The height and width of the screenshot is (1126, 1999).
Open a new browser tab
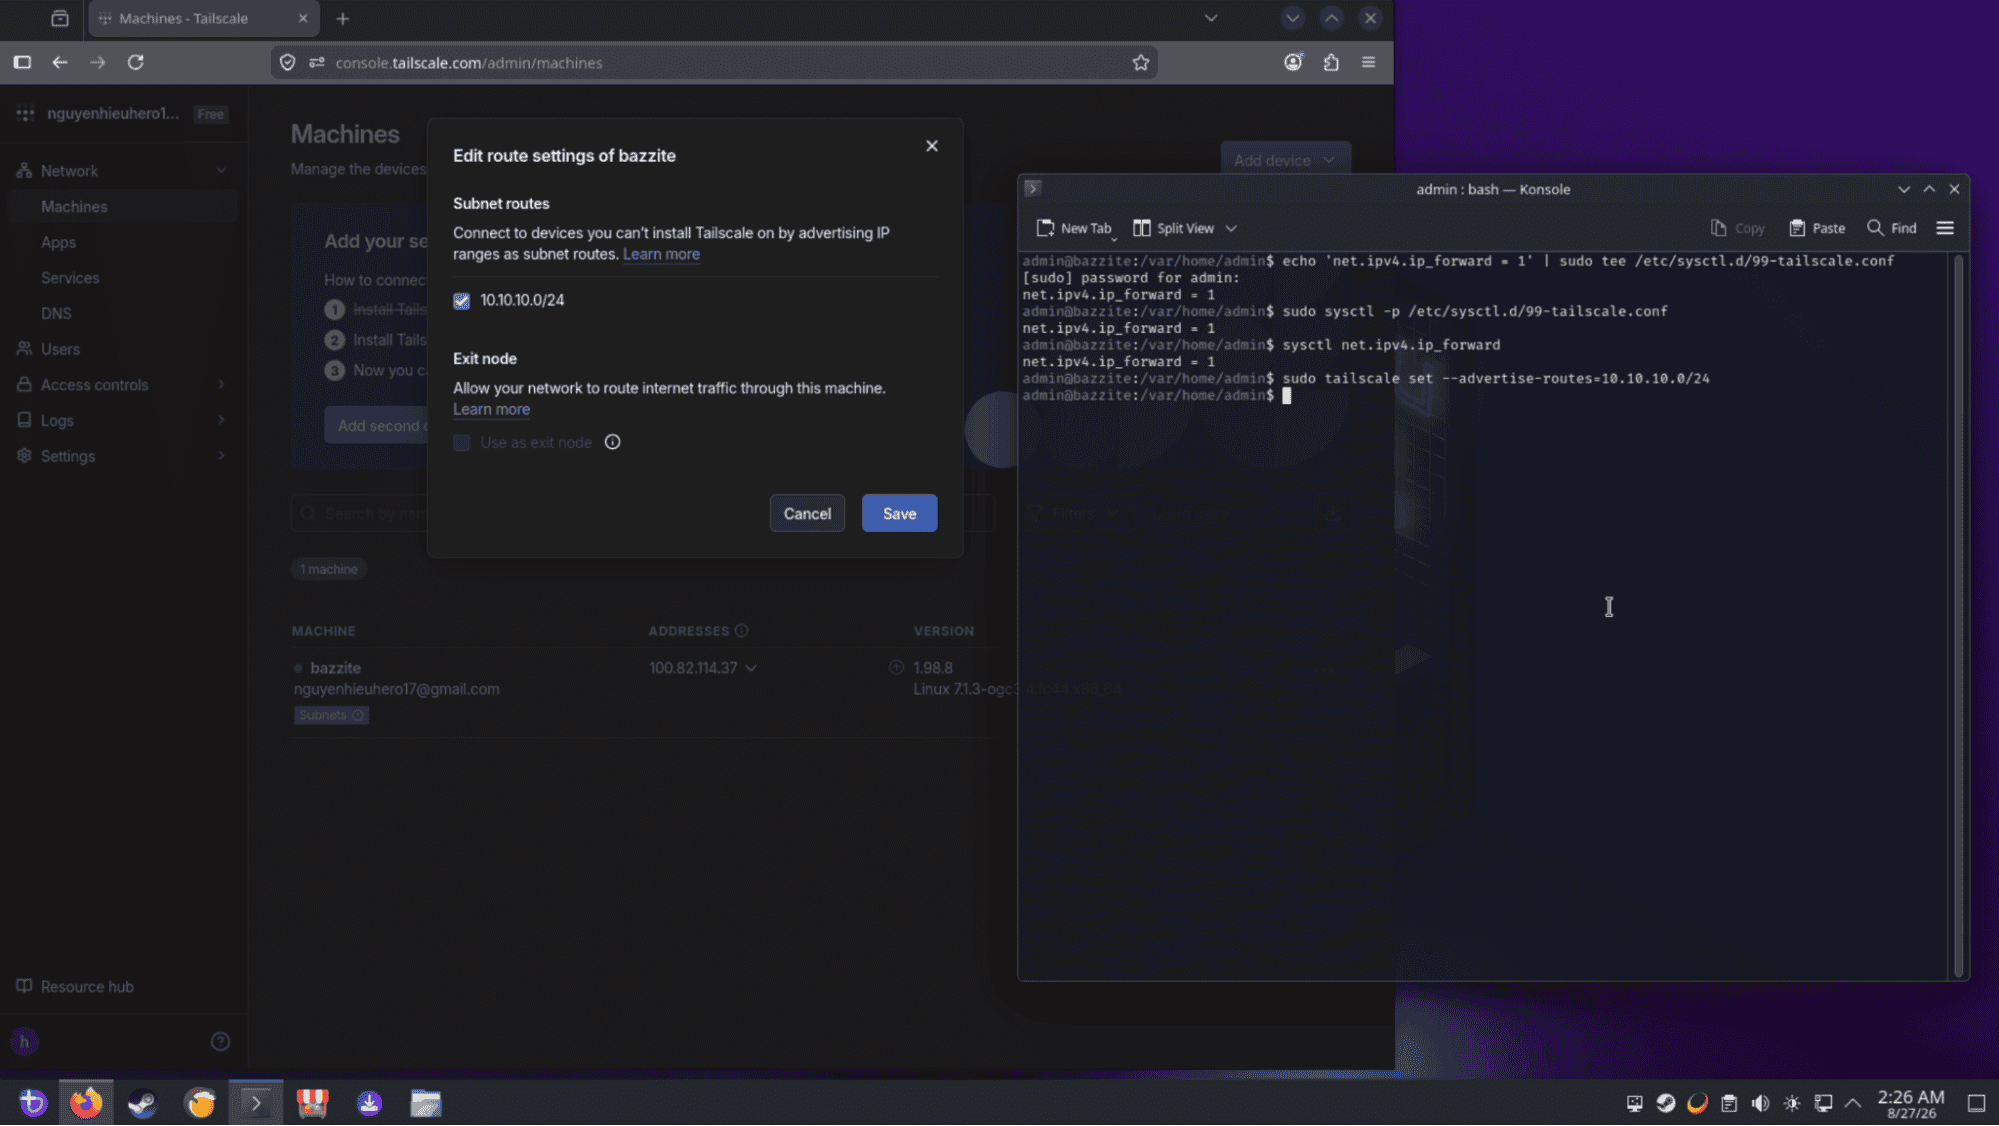[x=343, y=18]
